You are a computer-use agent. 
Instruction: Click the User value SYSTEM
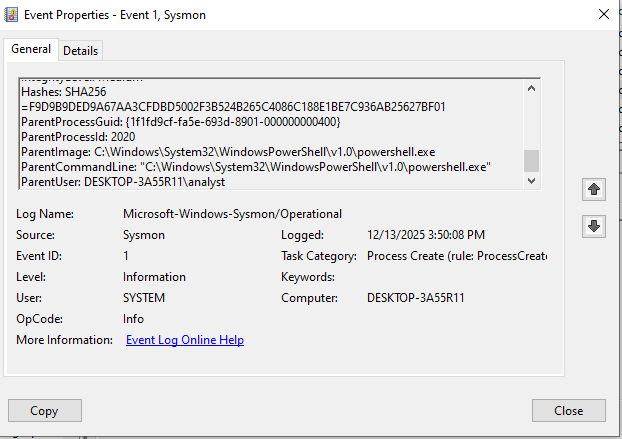coord(144,298)
